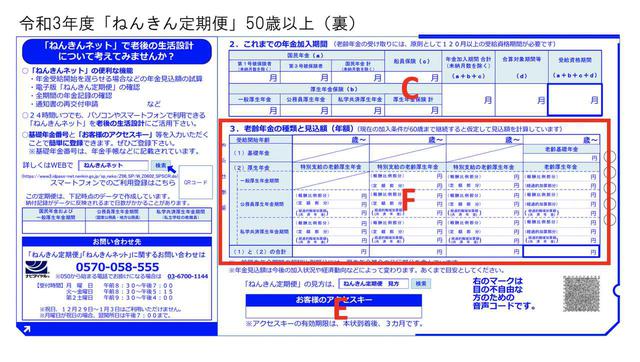This screenshot has height=362, width=640.
Task: Click bullet 全期間の年金記録の確認
Action: [71, 95]
